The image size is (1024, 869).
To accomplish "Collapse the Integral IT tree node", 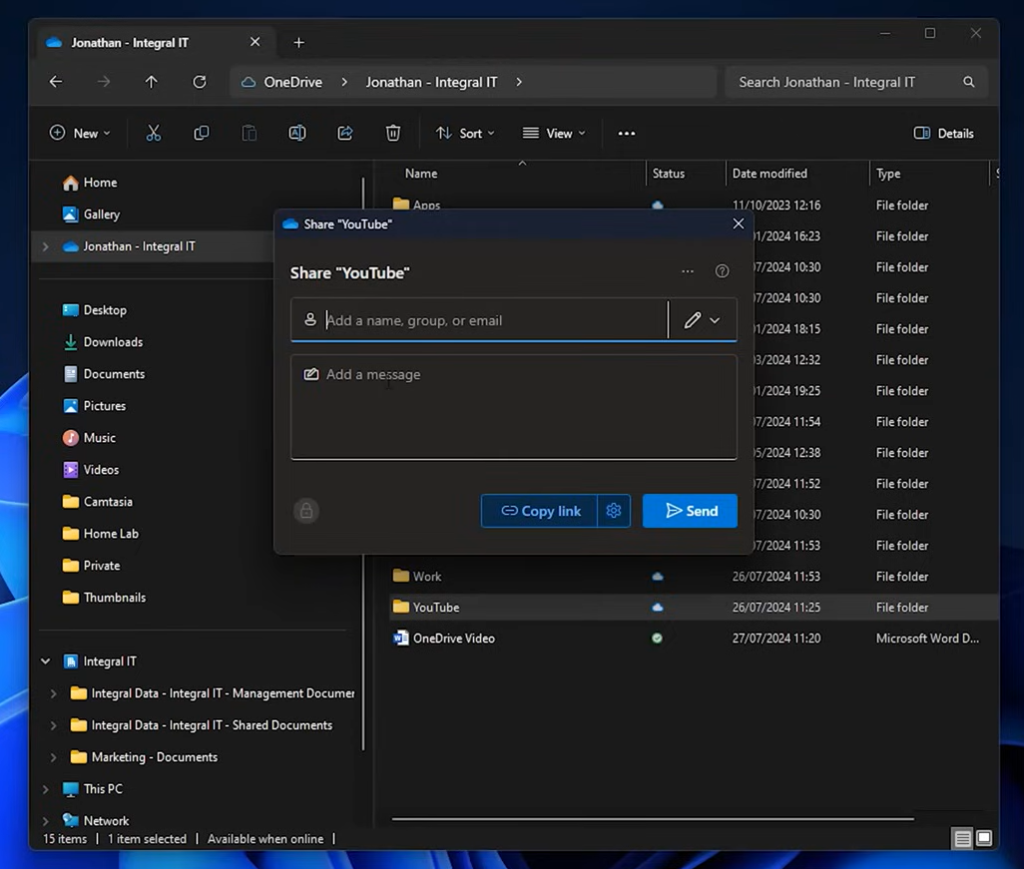I will tap(45, 661).
